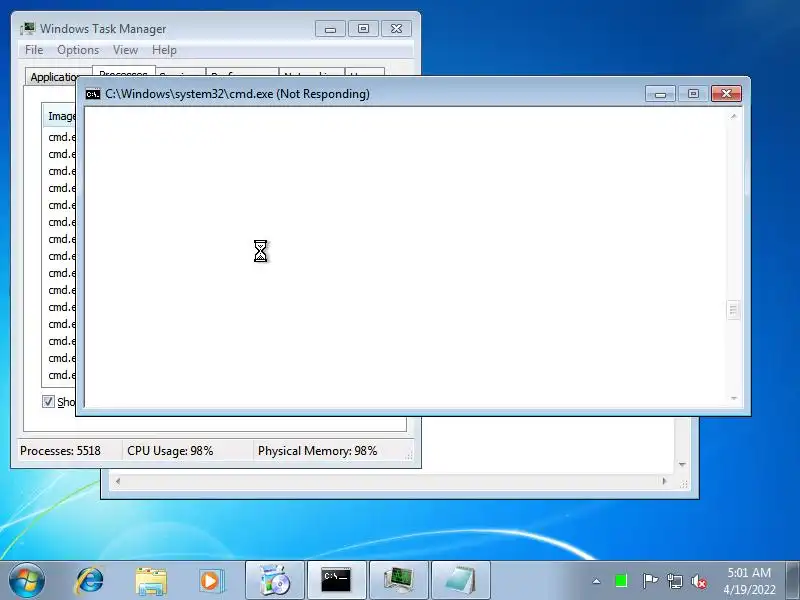Viewport: 800px width, 600px height.
Task: Open the View menu in Task Manager
Action: (126, 50)
